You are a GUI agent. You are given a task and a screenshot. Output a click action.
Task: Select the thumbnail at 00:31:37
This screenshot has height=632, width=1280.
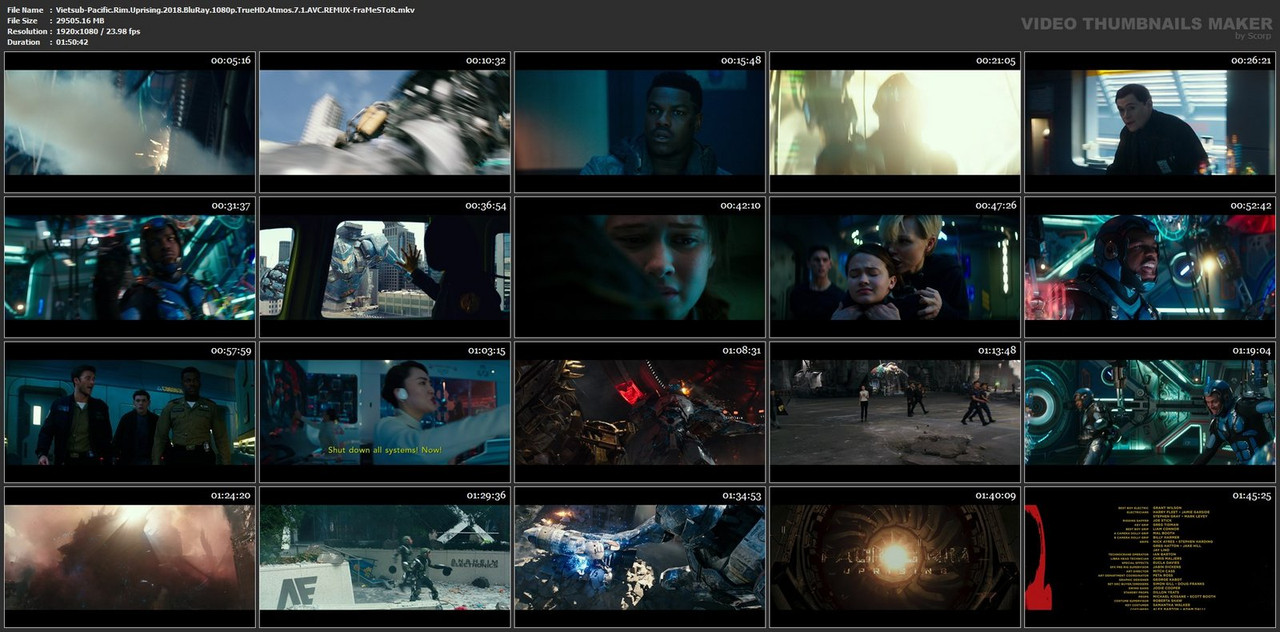click(130, 266)
